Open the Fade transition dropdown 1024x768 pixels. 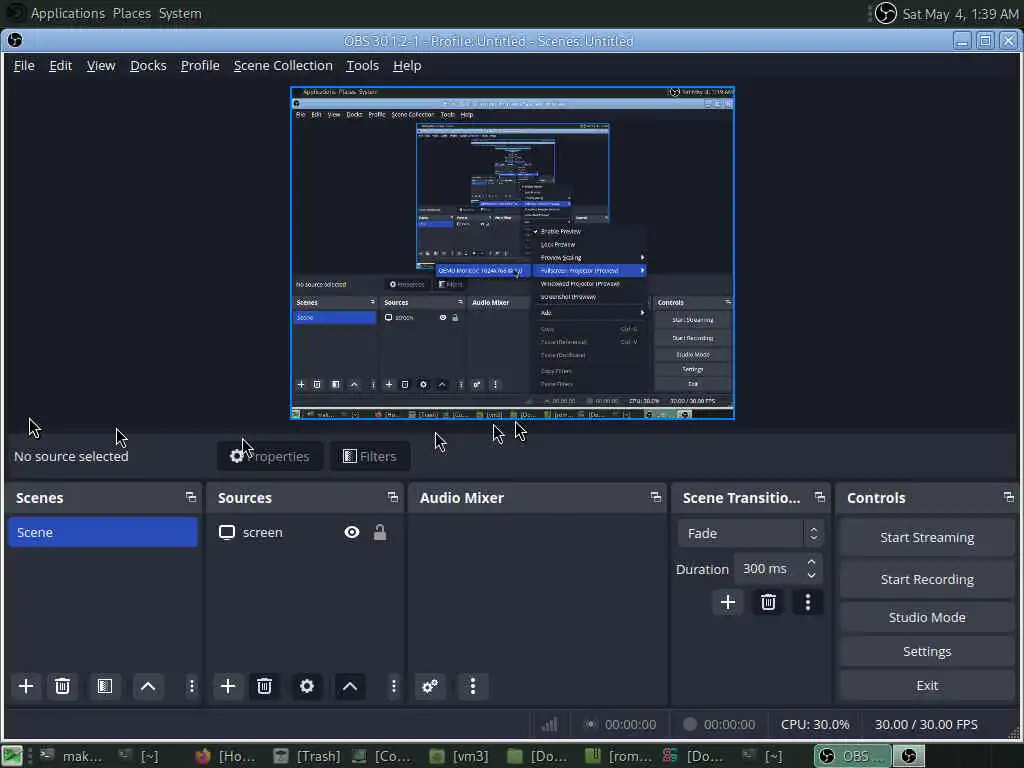coord(750,534)
